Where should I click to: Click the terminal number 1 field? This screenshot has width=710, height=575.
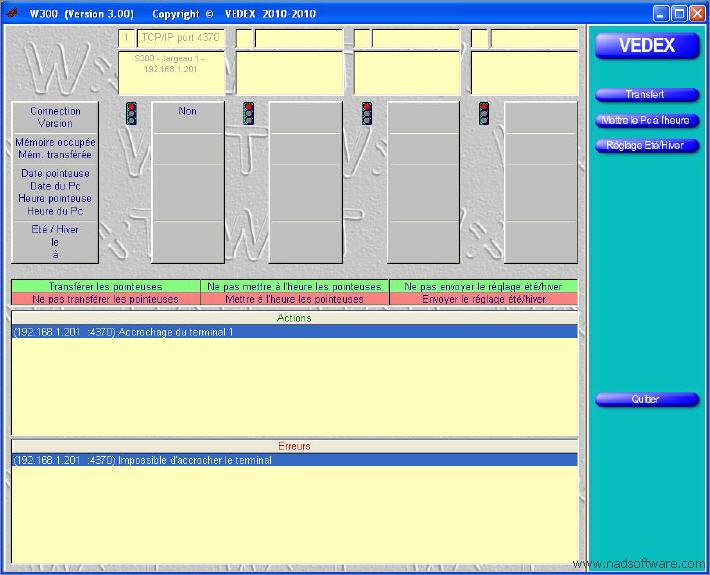[x=127, y=38]
